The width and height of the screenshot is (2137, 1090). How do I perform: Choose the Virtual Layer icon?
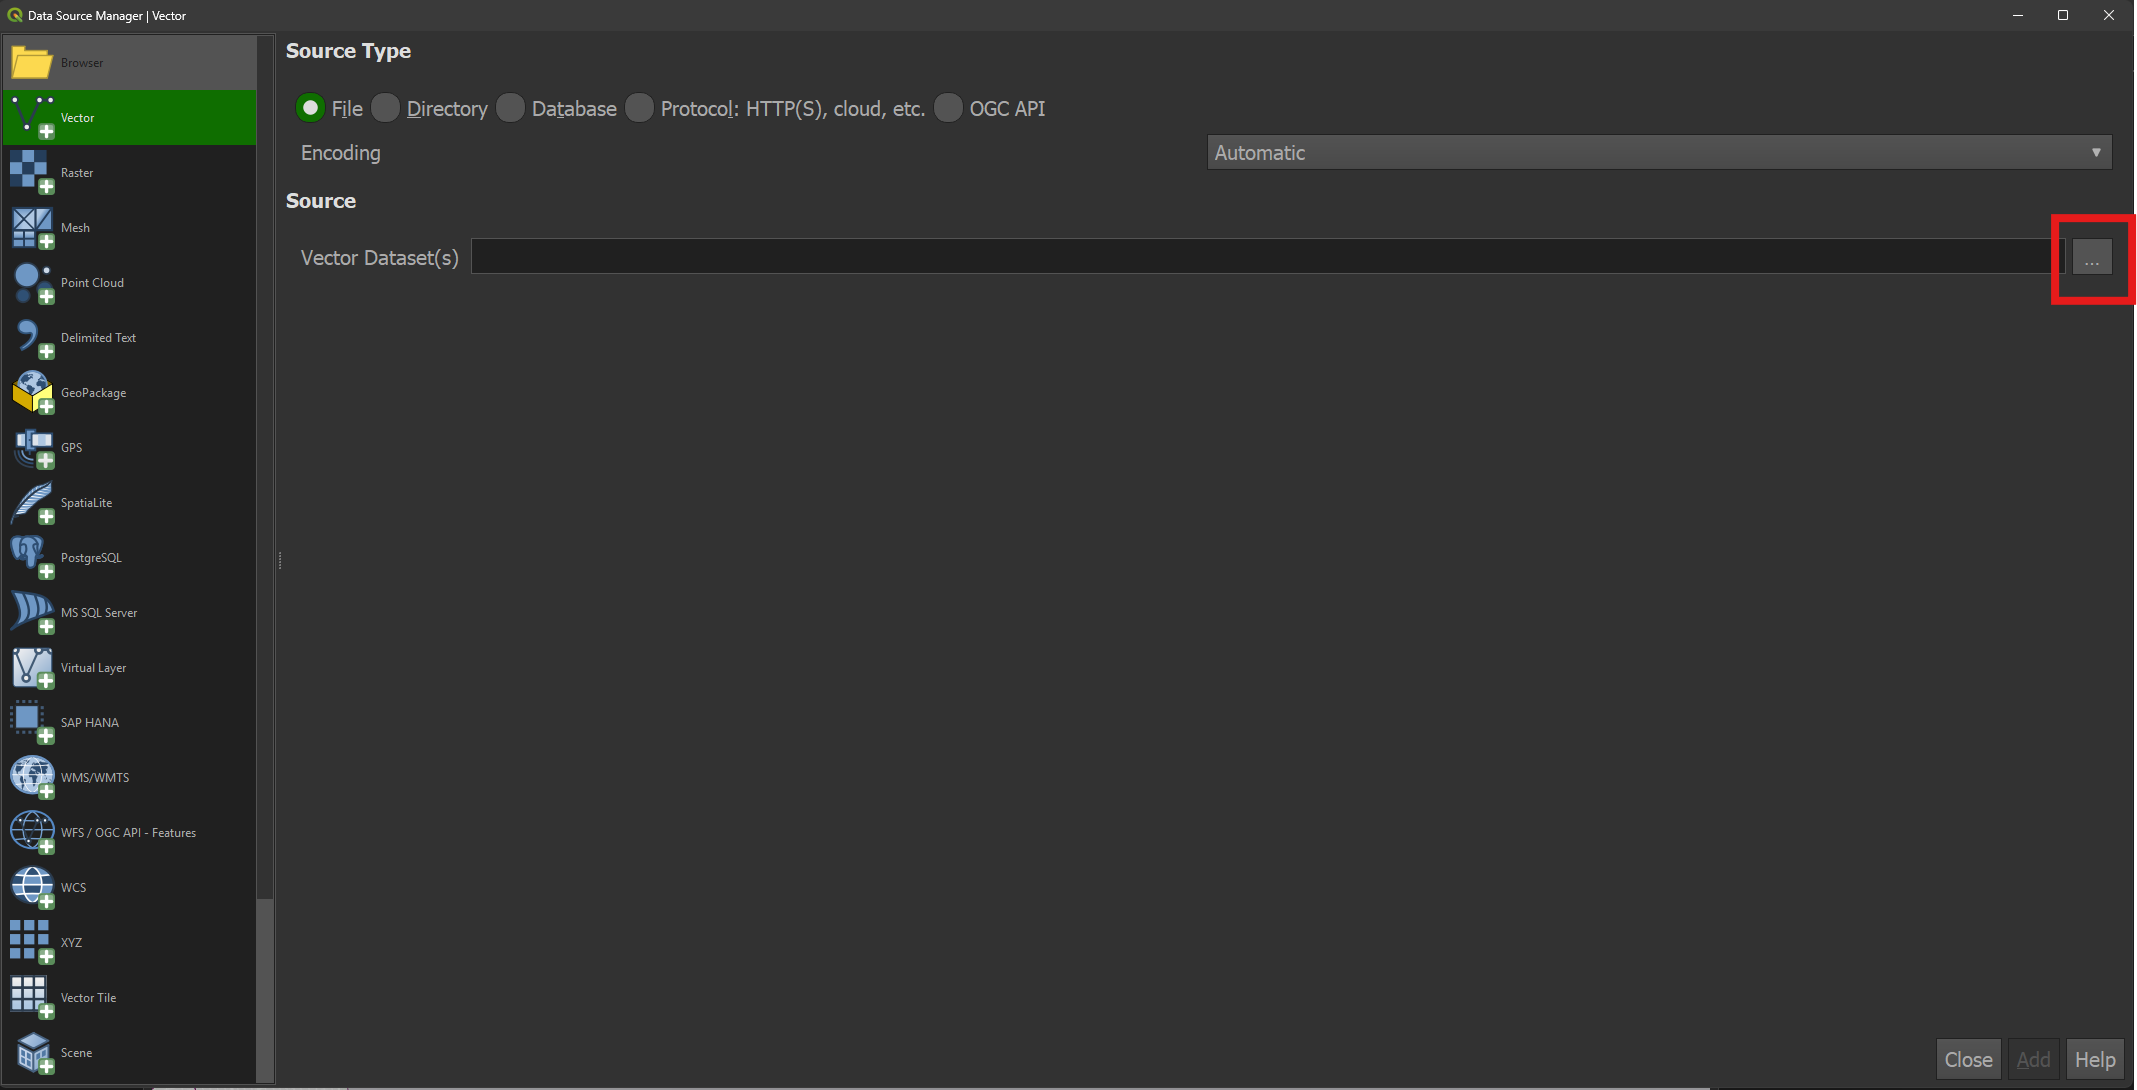[31, 668]
